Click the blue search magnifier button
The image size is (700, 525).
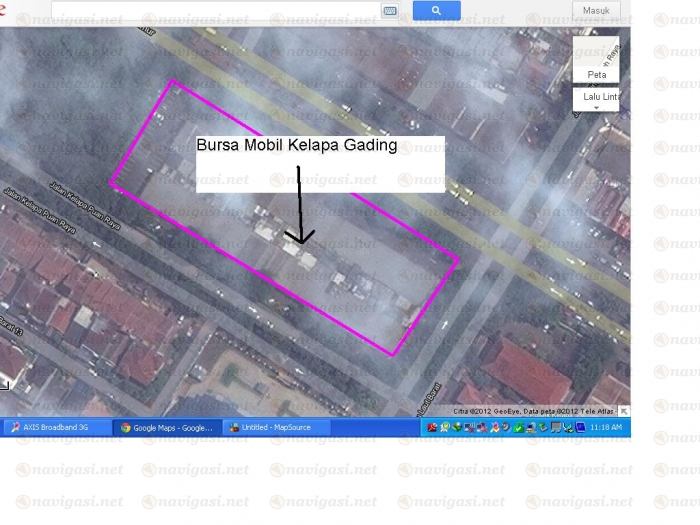(436, 11)
